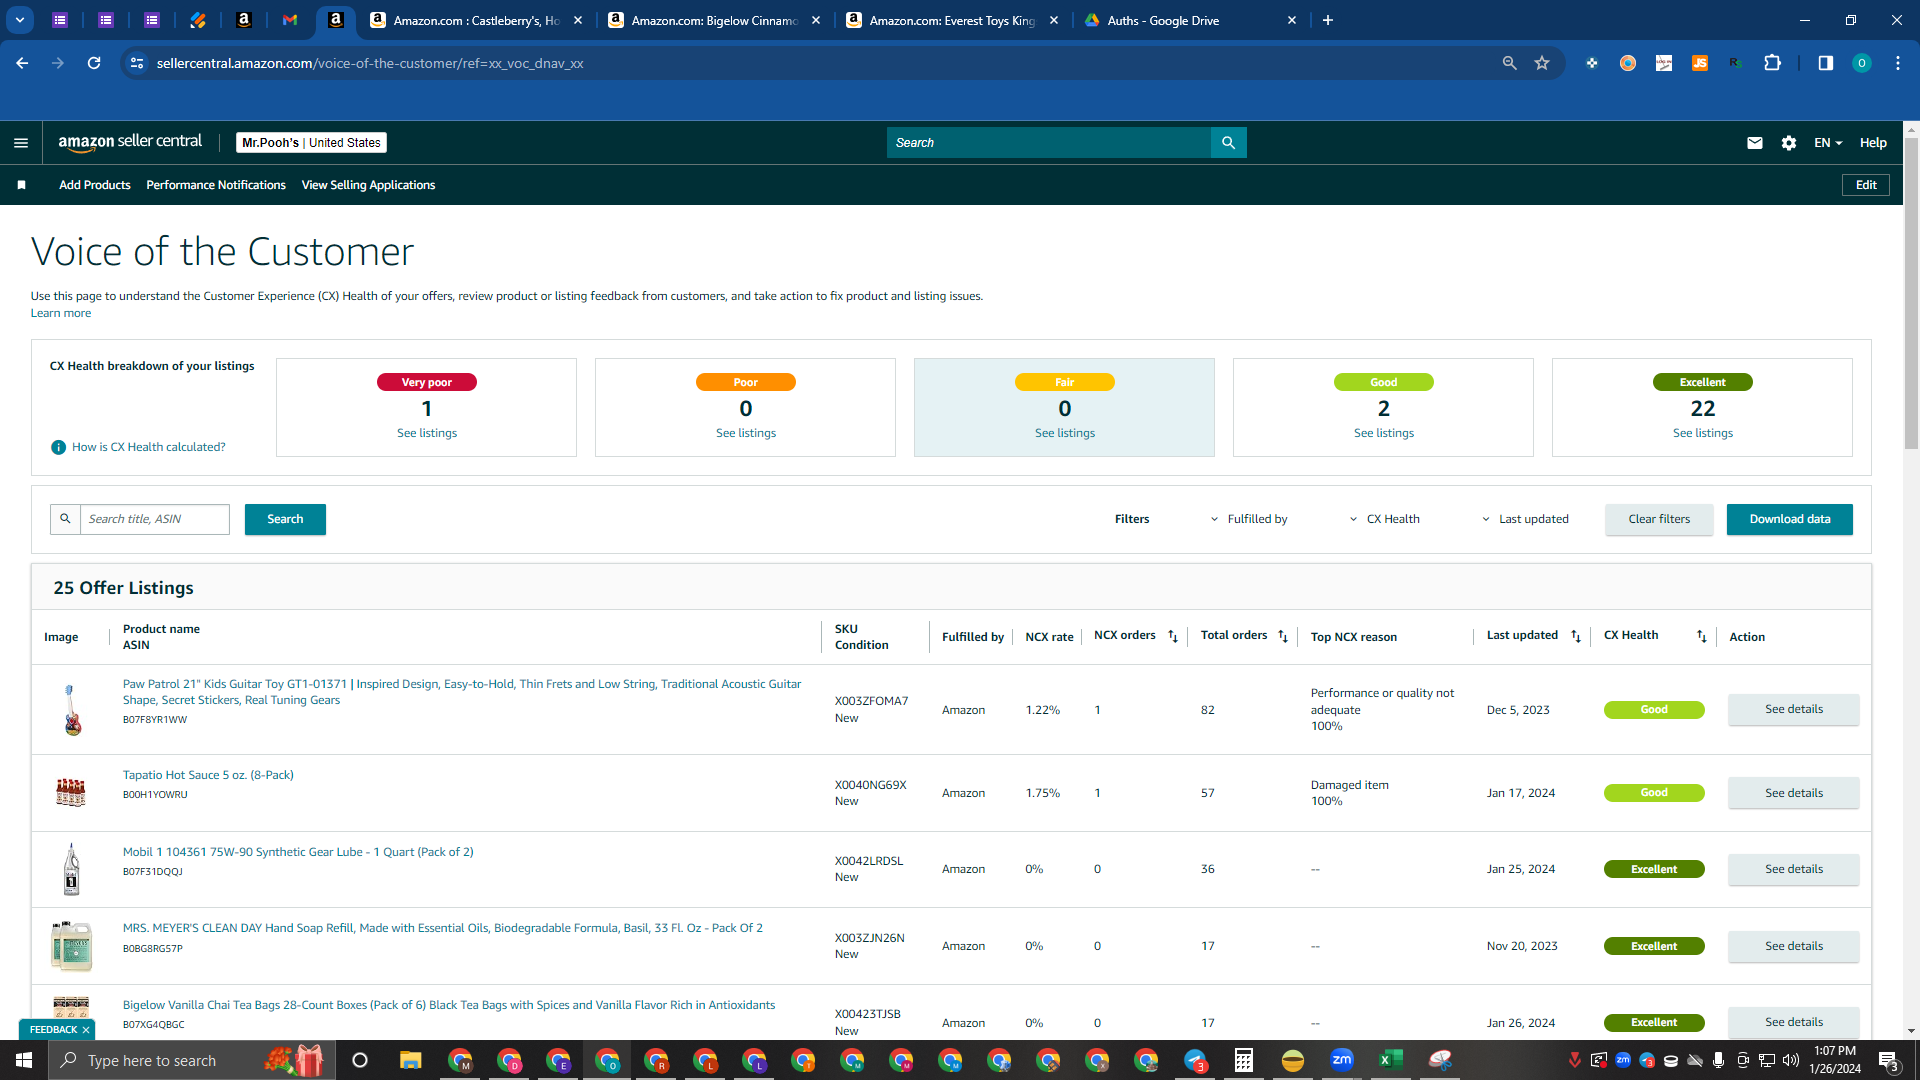Bookmark this page with the star icon

tap(1542, 63)
